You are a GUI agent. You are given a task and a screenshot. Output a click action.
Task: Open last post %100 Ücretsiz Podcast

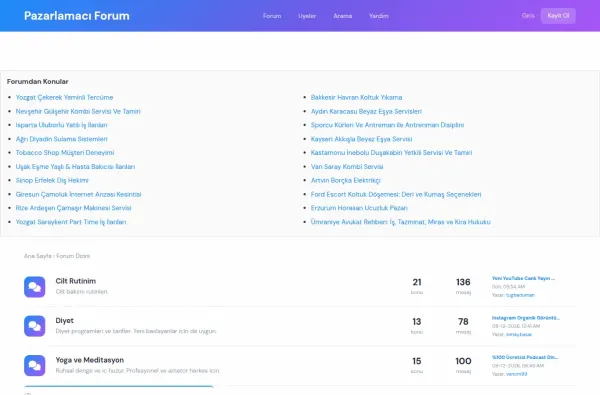click(525, 357)
